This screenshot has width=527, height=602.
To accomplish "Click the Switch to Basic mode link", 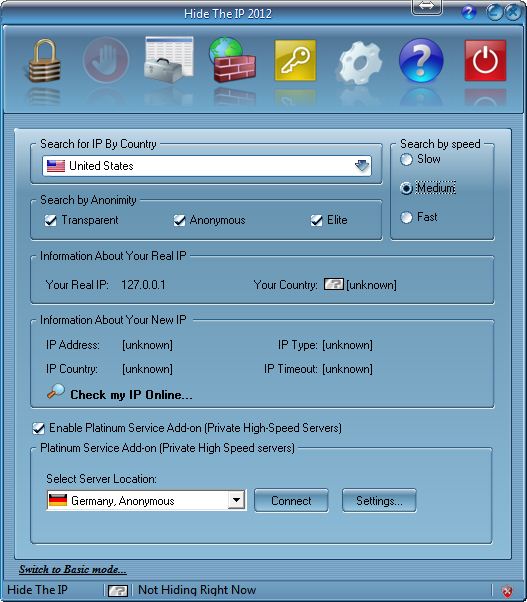I will tap(73, 569).
